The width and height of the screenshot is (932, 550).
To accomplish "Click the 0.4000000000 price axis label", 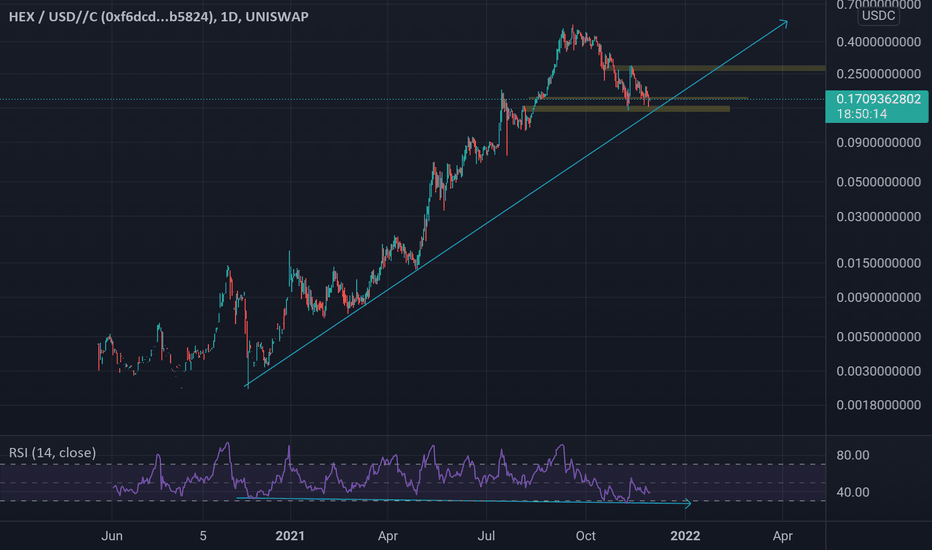I will [879, 42].
